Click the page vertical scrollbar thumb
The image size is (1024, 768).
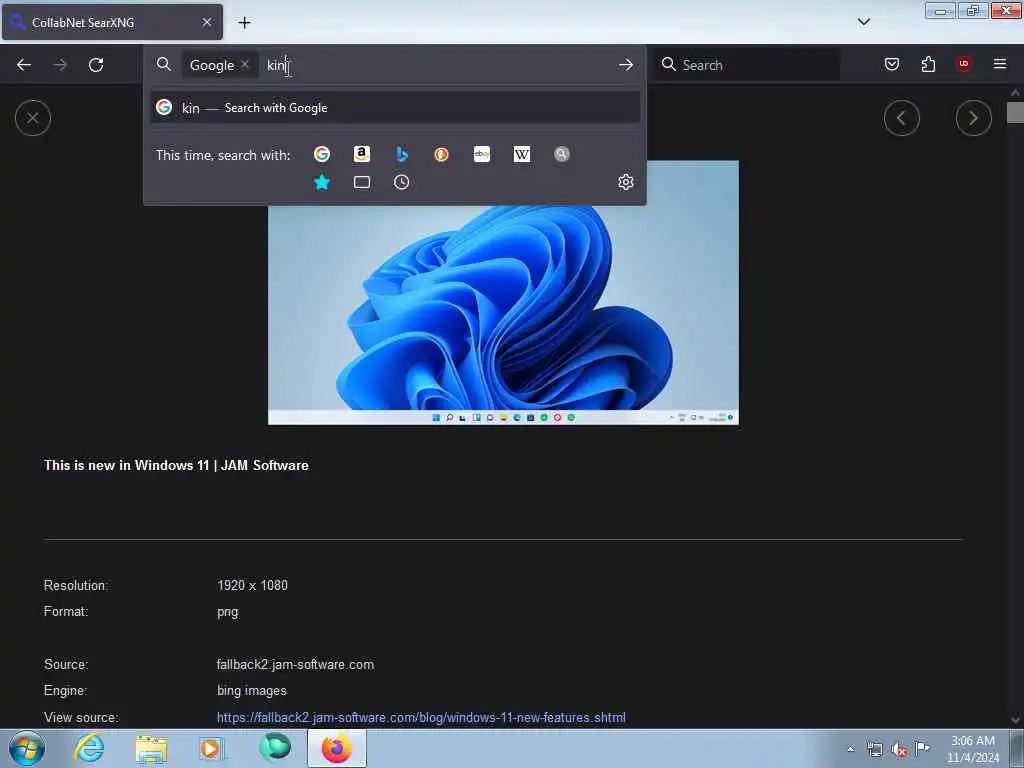pos(1015,112)
